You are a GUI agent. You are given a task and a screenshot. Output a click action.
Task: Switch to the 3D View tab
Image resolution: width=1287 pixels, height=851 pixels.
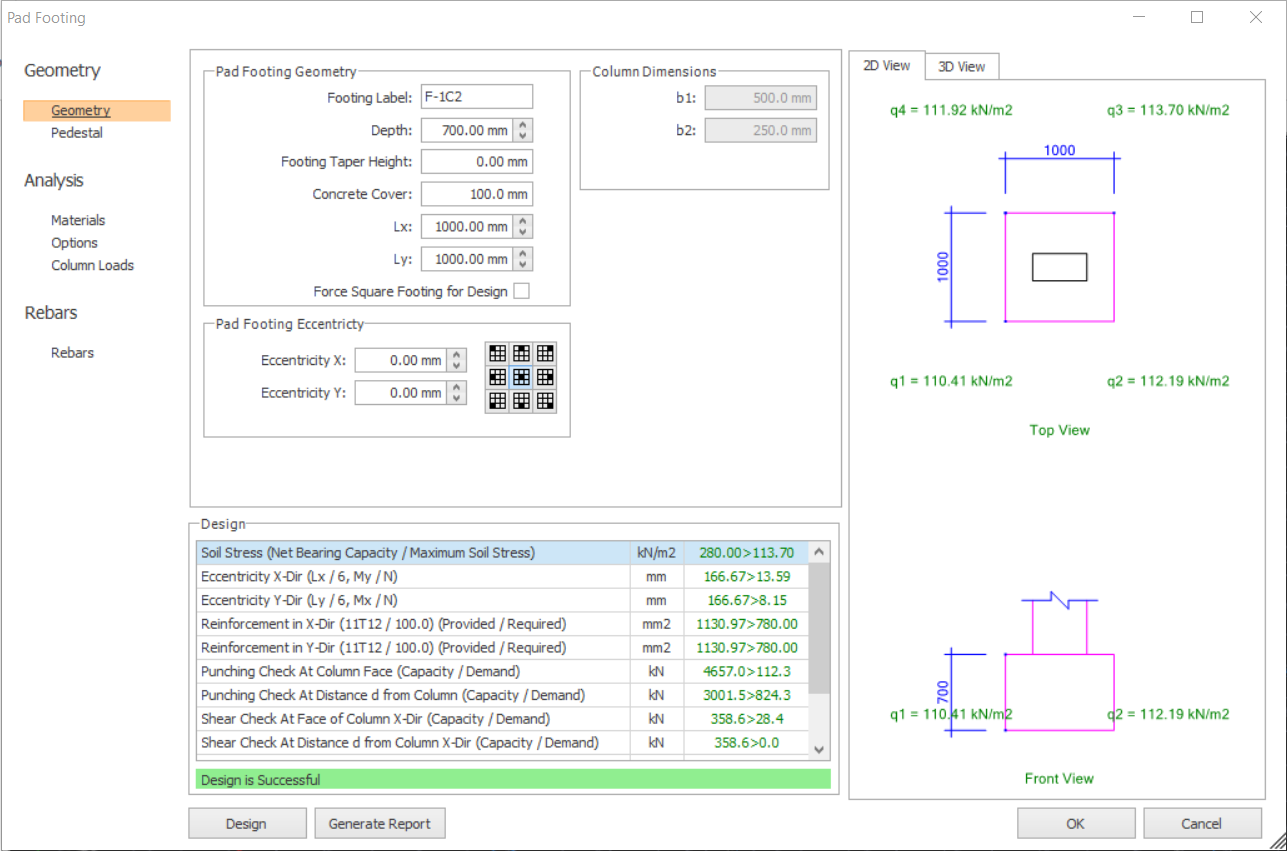tap(961, 67)
